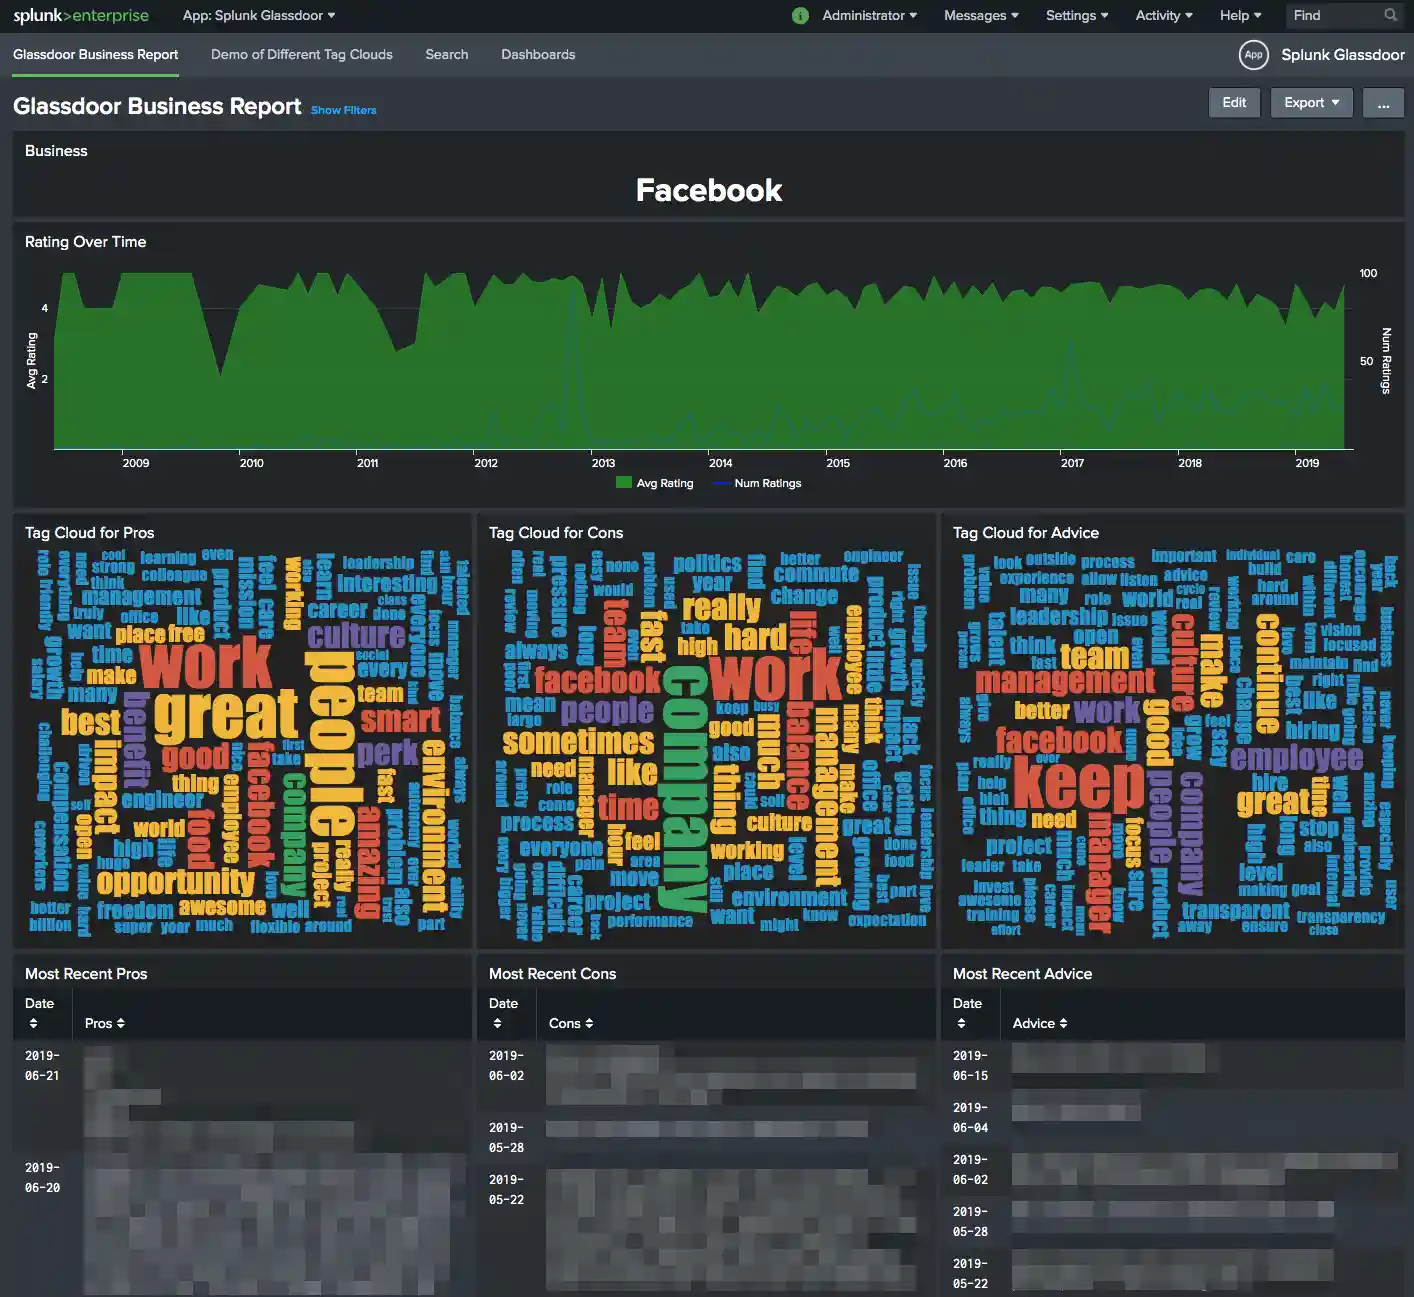Sort by the Cons column
Viewport: 1414px width, 1297px height.
coord(571,1023)
